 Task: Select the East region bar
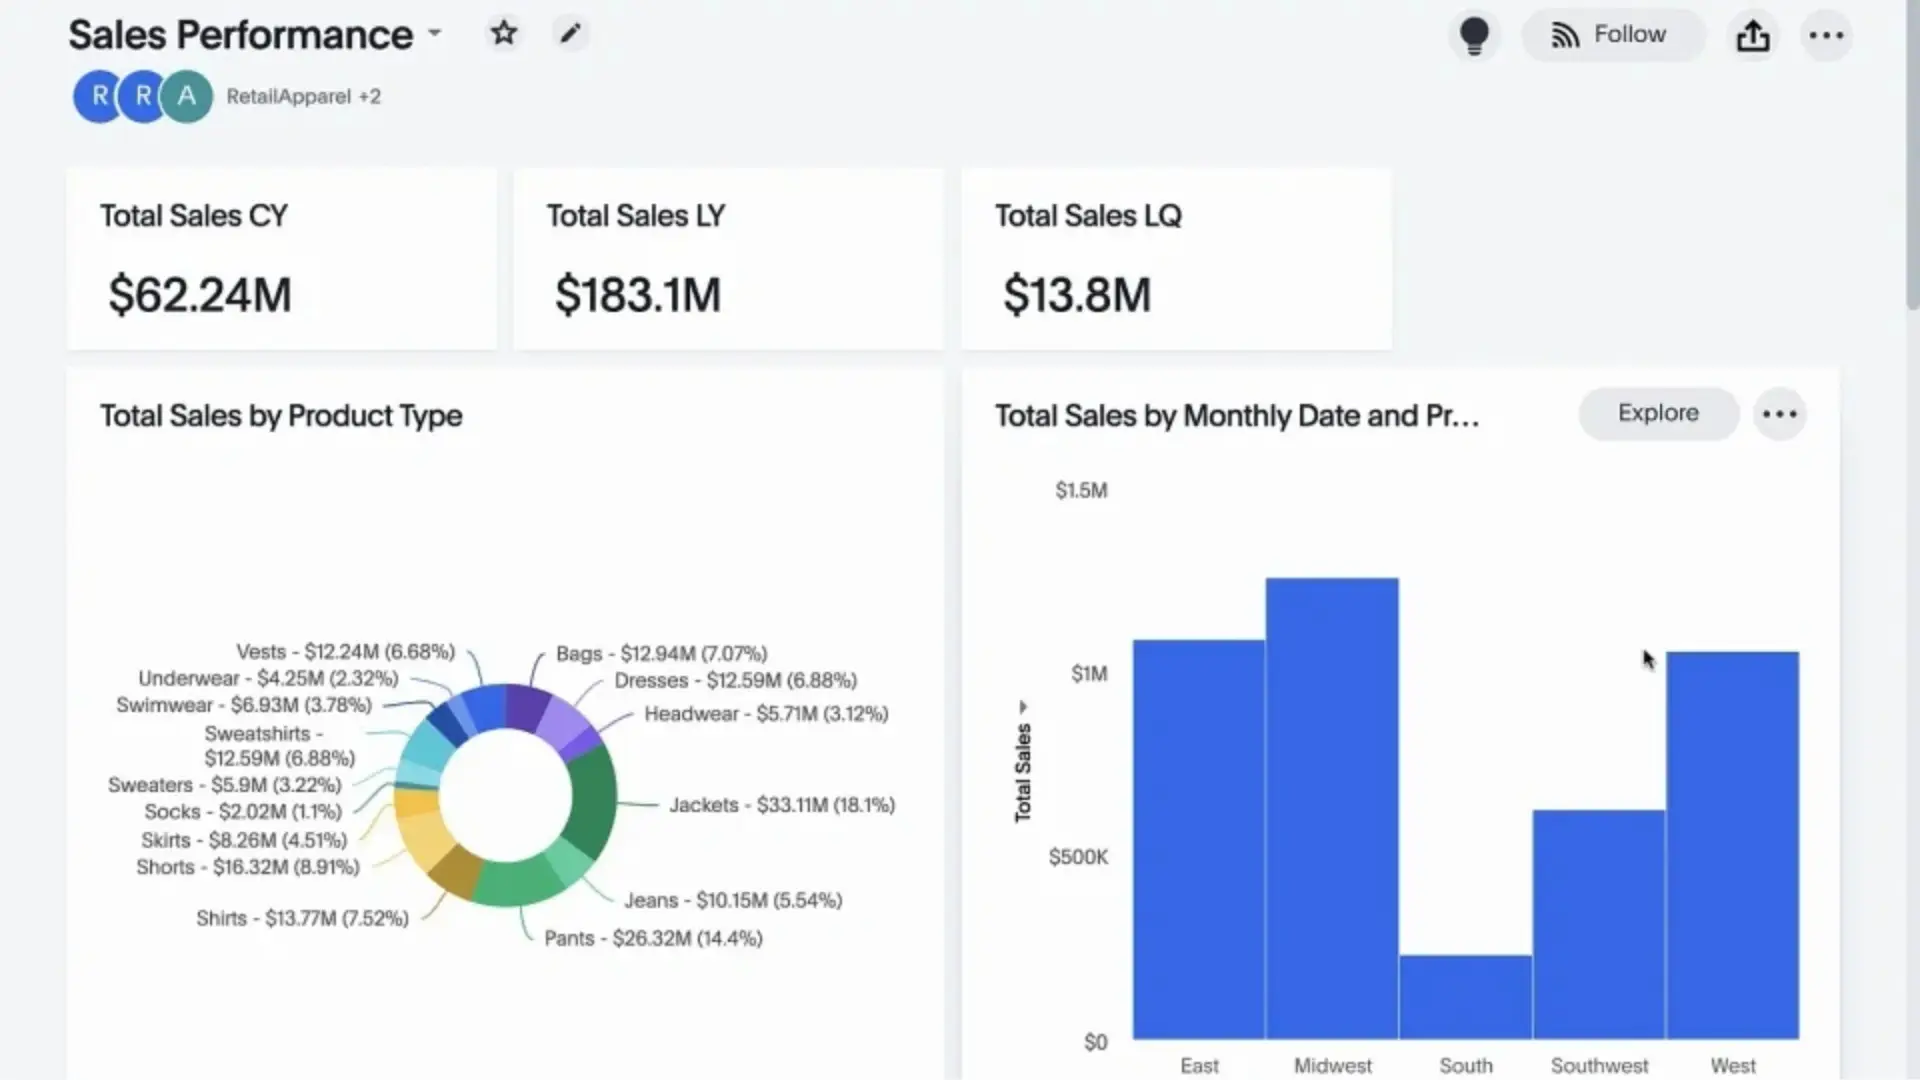point(1198,839)
